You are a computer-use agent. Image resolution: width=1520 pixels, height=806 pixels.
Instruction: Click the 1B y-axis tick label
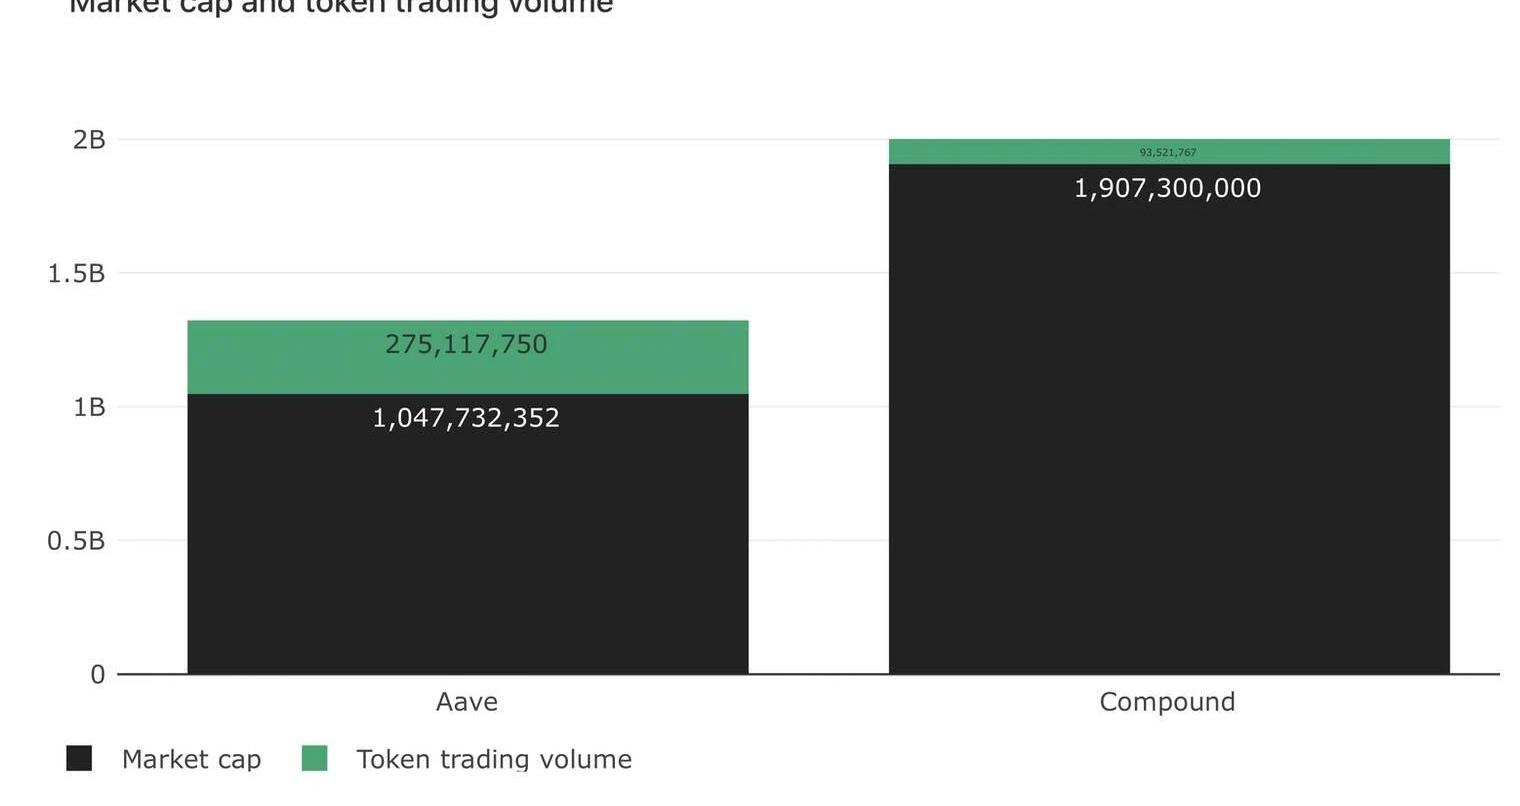point(89,407)
